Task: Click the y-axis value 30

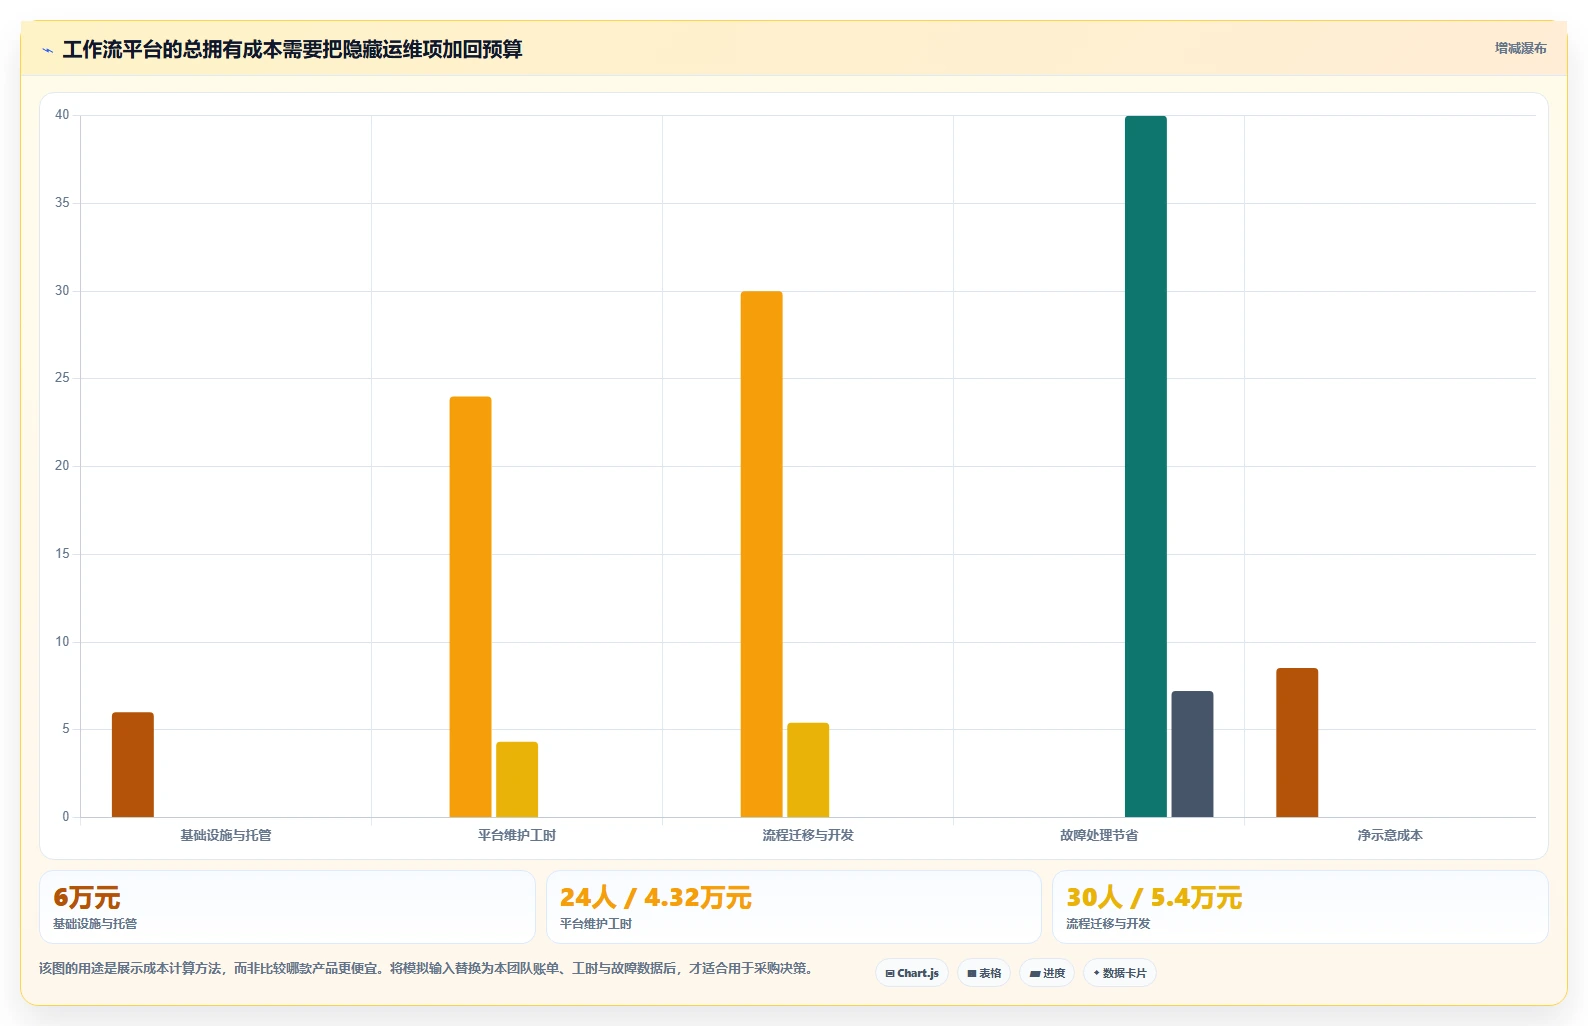Action: [62, 291]
